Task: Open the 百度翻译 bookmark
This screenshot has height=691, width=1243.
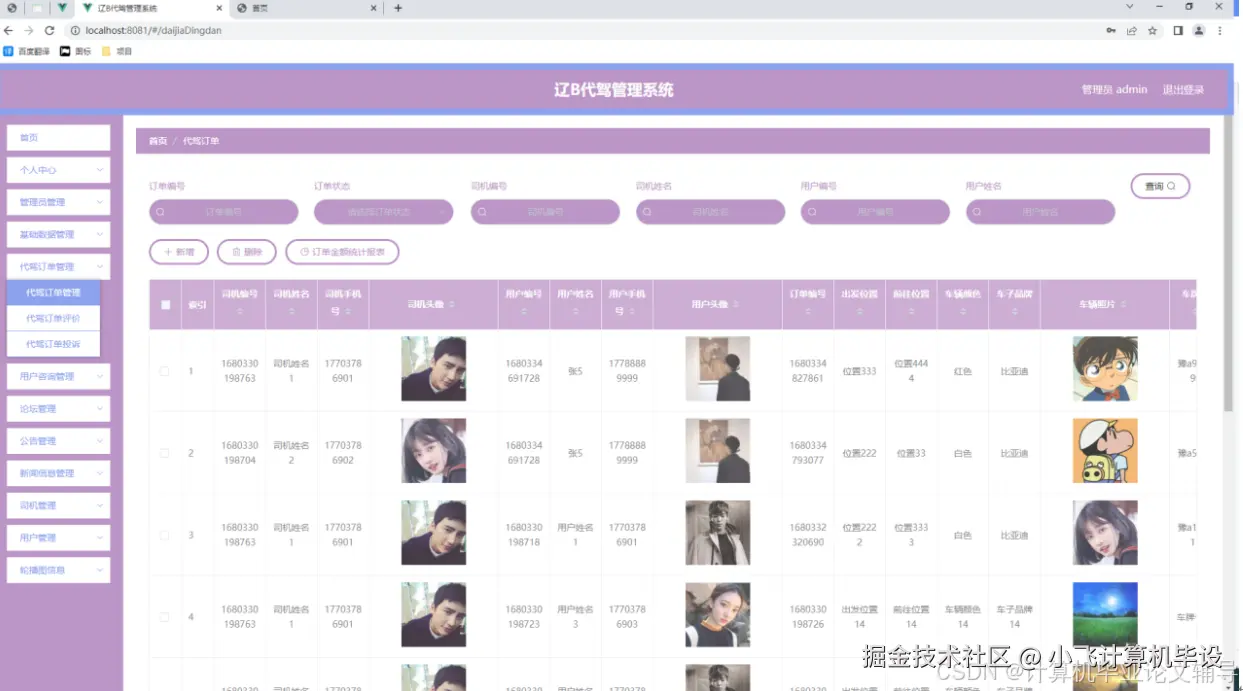Action: click(x=26, y=51)
